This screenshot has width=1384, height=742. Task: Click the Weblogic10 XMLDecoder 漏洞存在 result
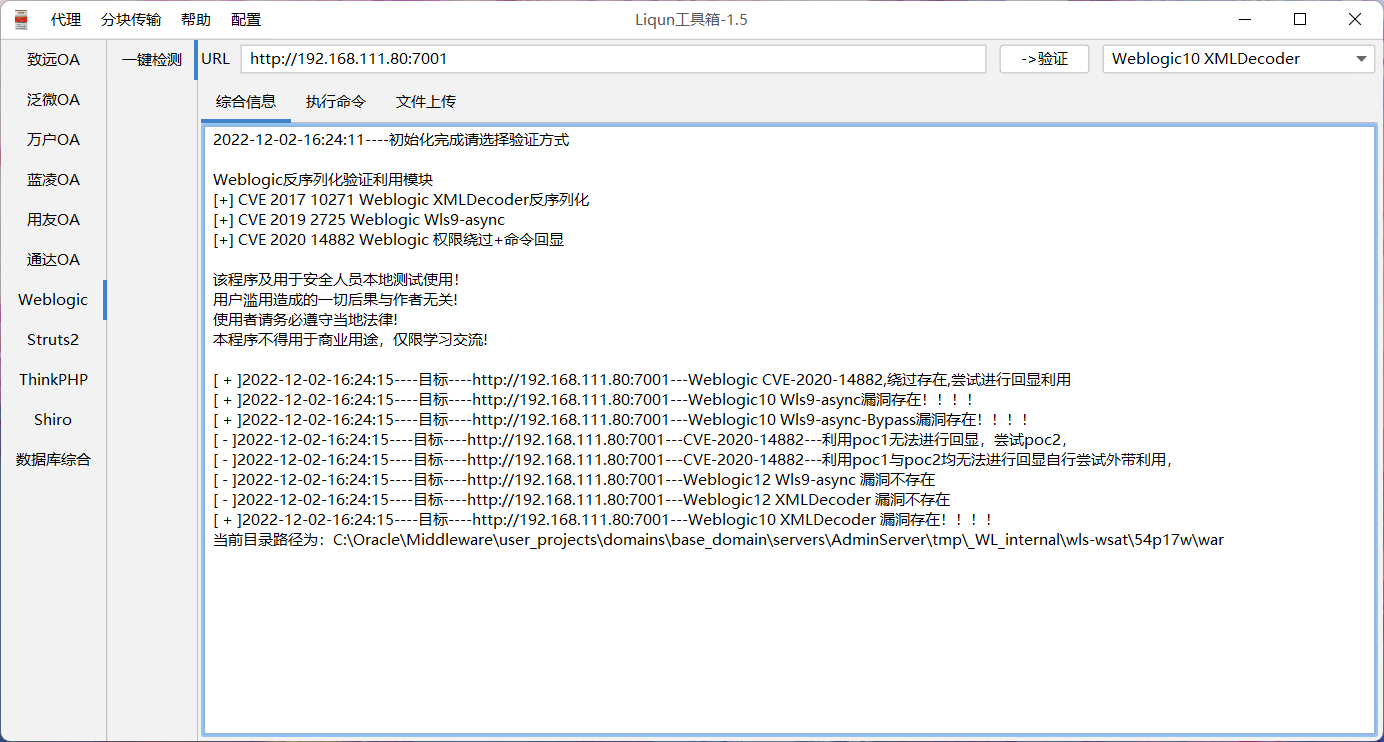coord(603,520)
